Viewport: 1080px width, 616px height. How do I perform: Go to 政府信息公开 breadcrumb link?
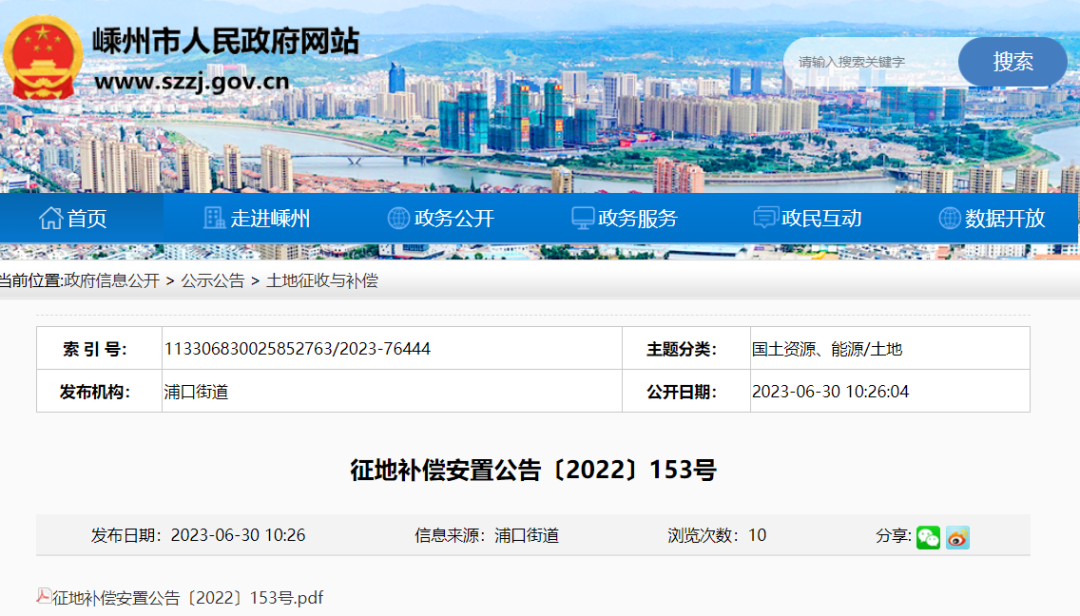[x=111, y=281]
